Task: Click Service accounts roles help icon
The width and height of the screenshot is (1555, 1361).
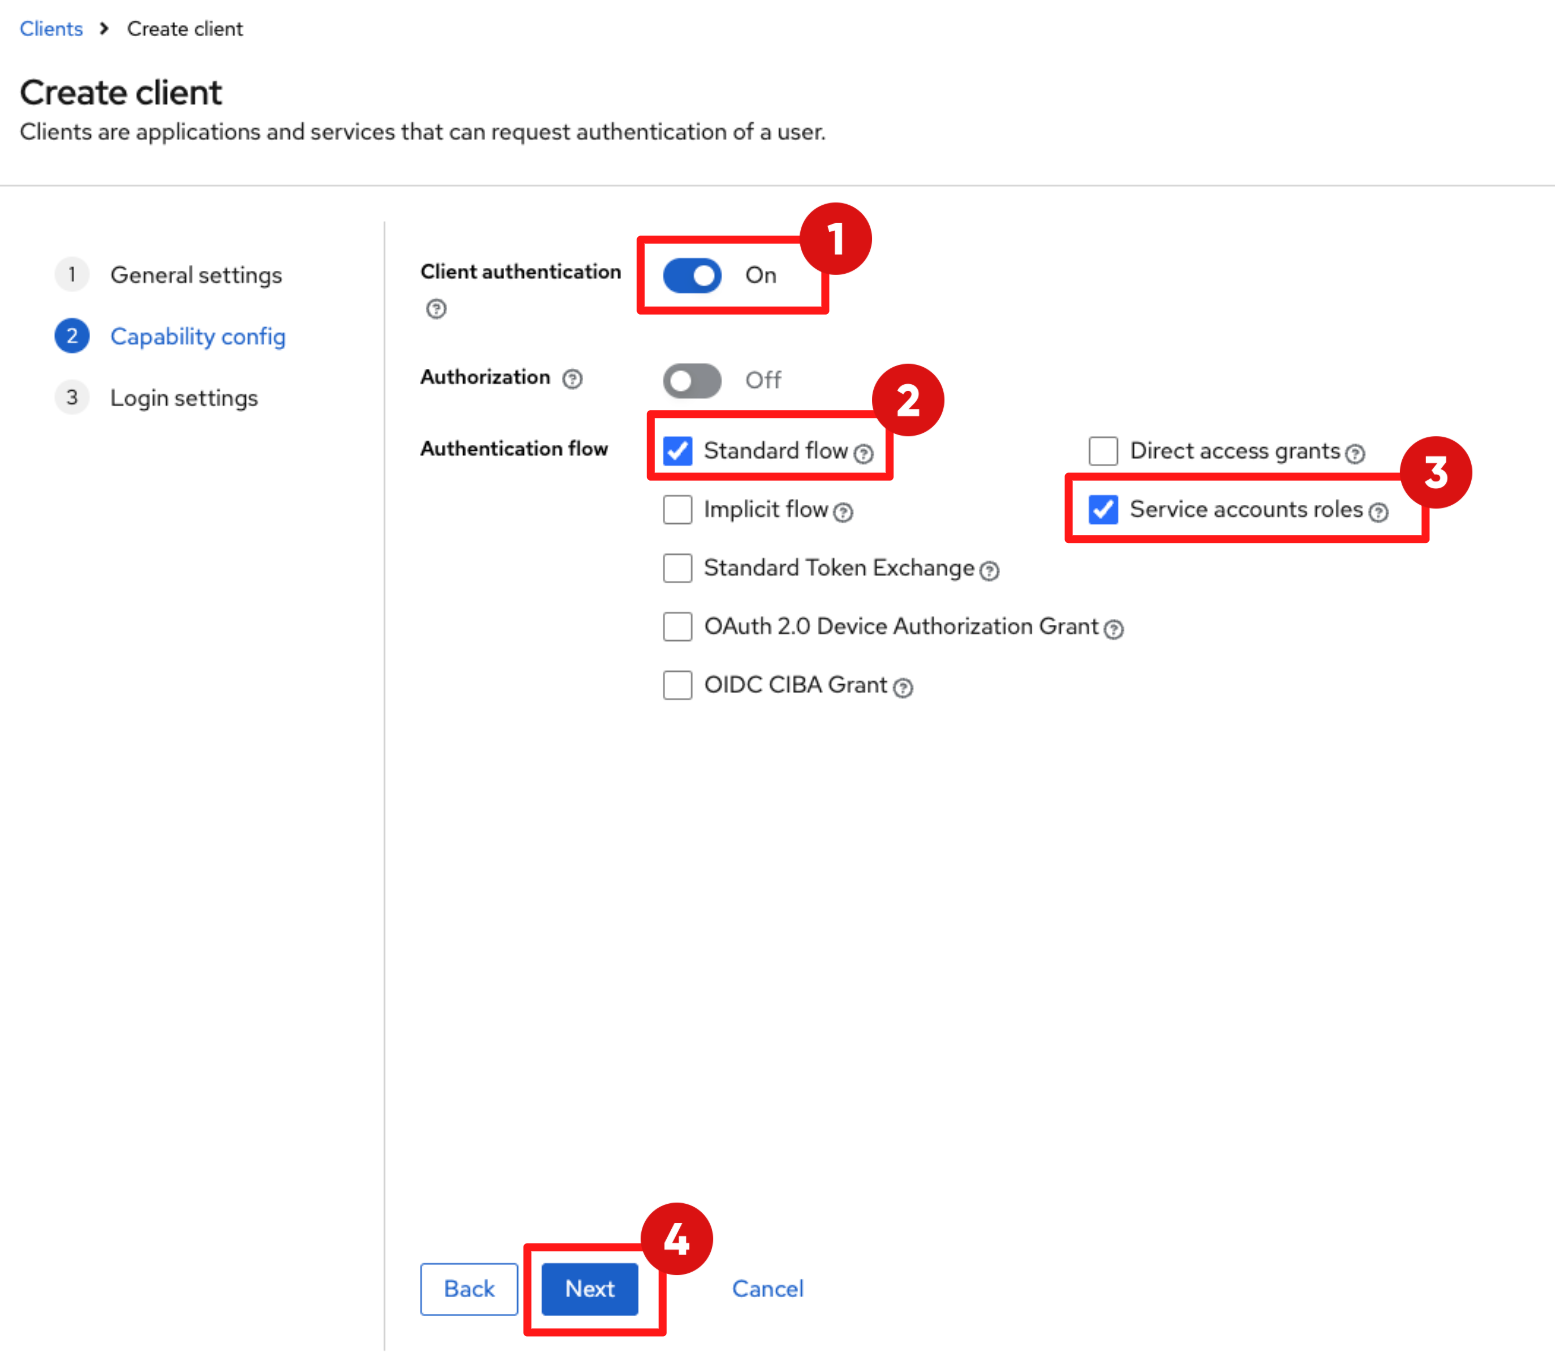Action: point(1378,513)
